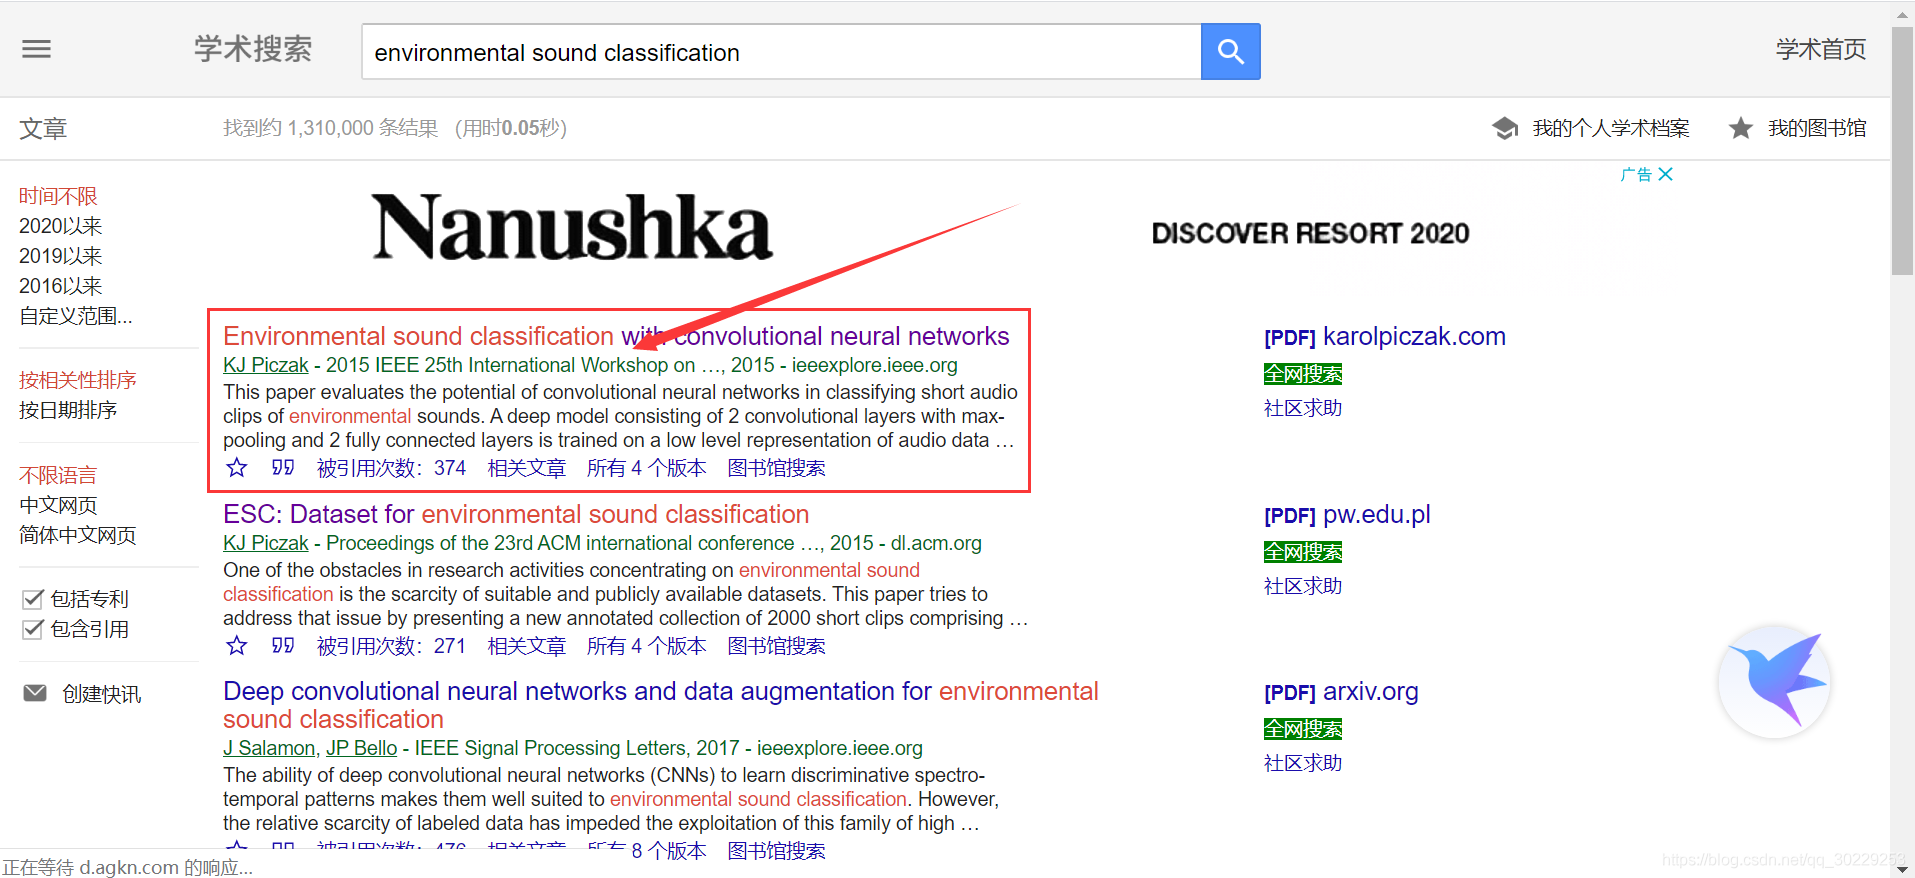Click the Nanushka ad banner logo

pyautogui.click(x=572, y=227)
